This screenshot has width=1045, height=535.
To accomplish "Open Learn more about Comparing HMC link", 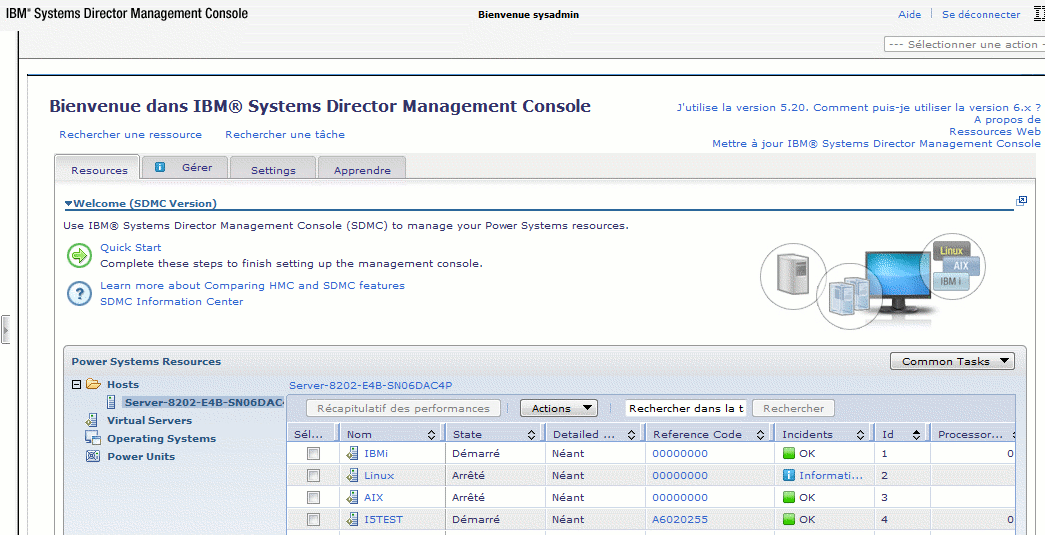I will [x=253, y=286].
